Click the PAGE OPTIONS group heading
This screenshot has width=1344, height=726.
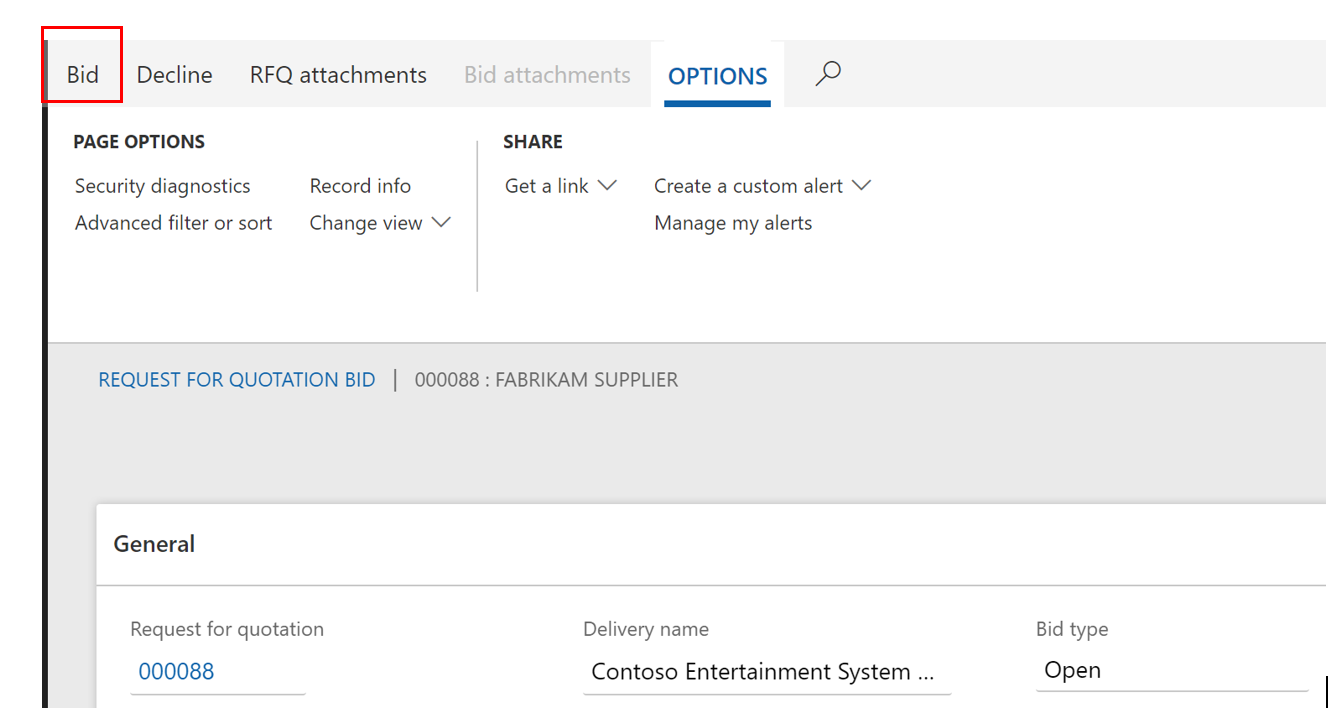click(139, 142)
